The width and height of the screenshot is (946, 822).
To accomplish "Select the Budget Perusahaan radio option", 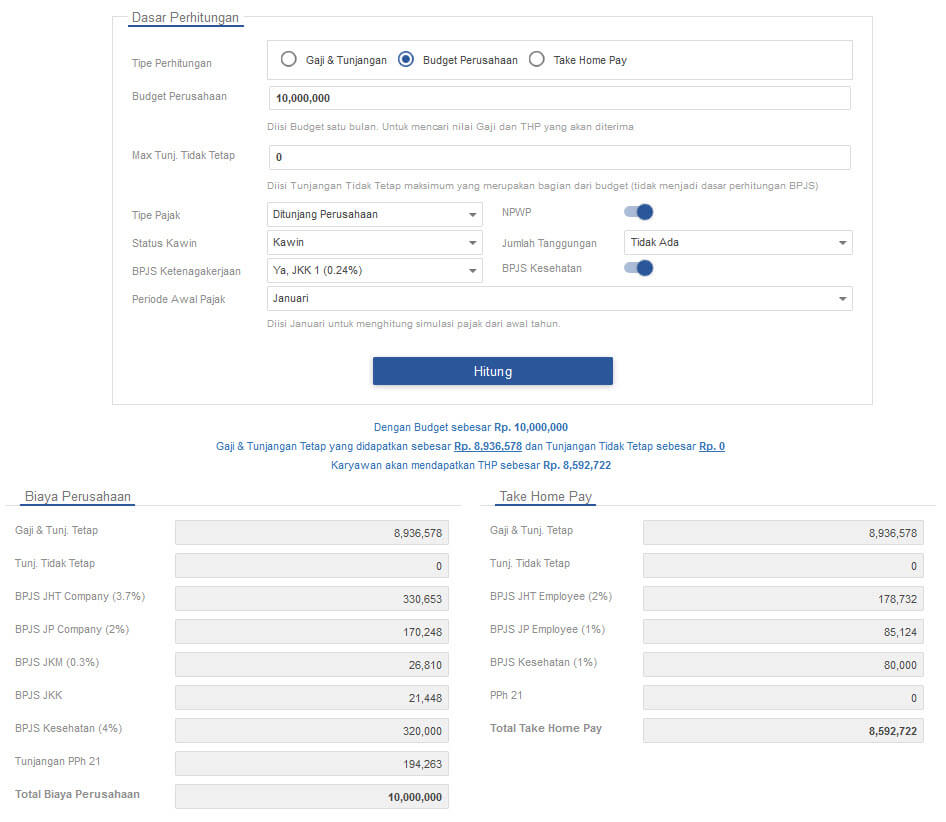I will click(x=406, y=59).
